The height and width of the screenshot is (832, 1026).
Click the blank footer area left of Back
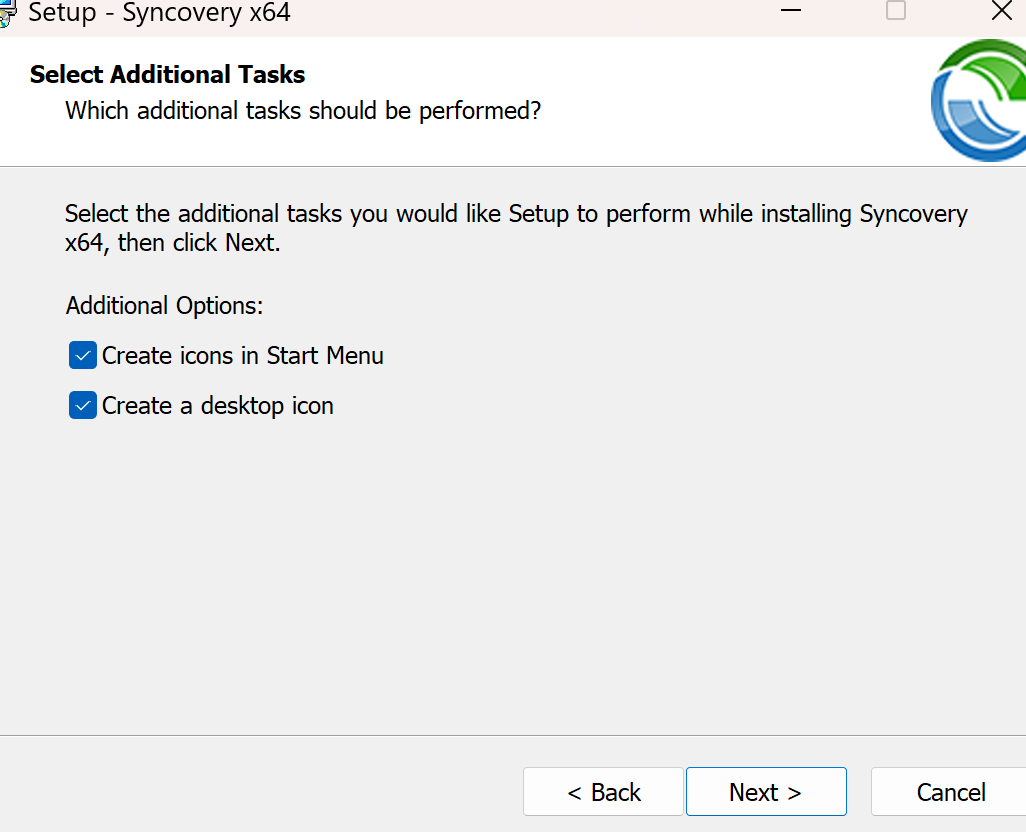[260, 790]
